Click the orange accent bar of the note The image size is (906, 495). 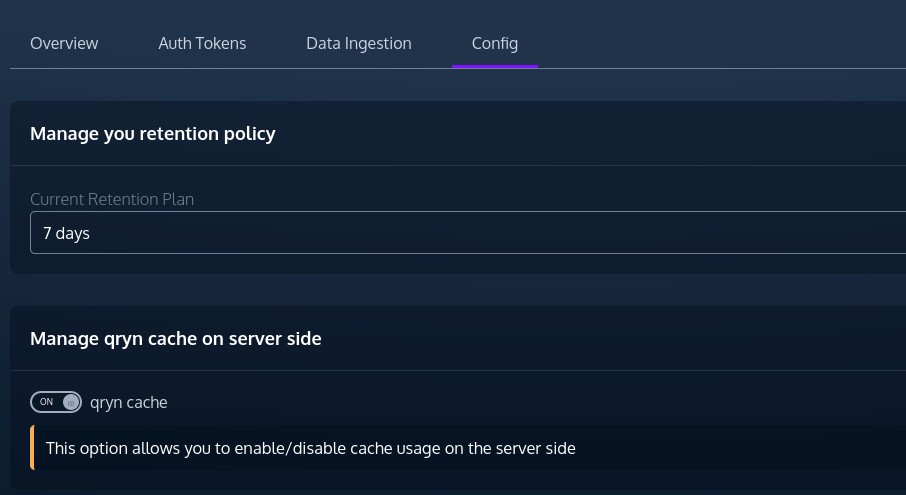coord(32,448)
